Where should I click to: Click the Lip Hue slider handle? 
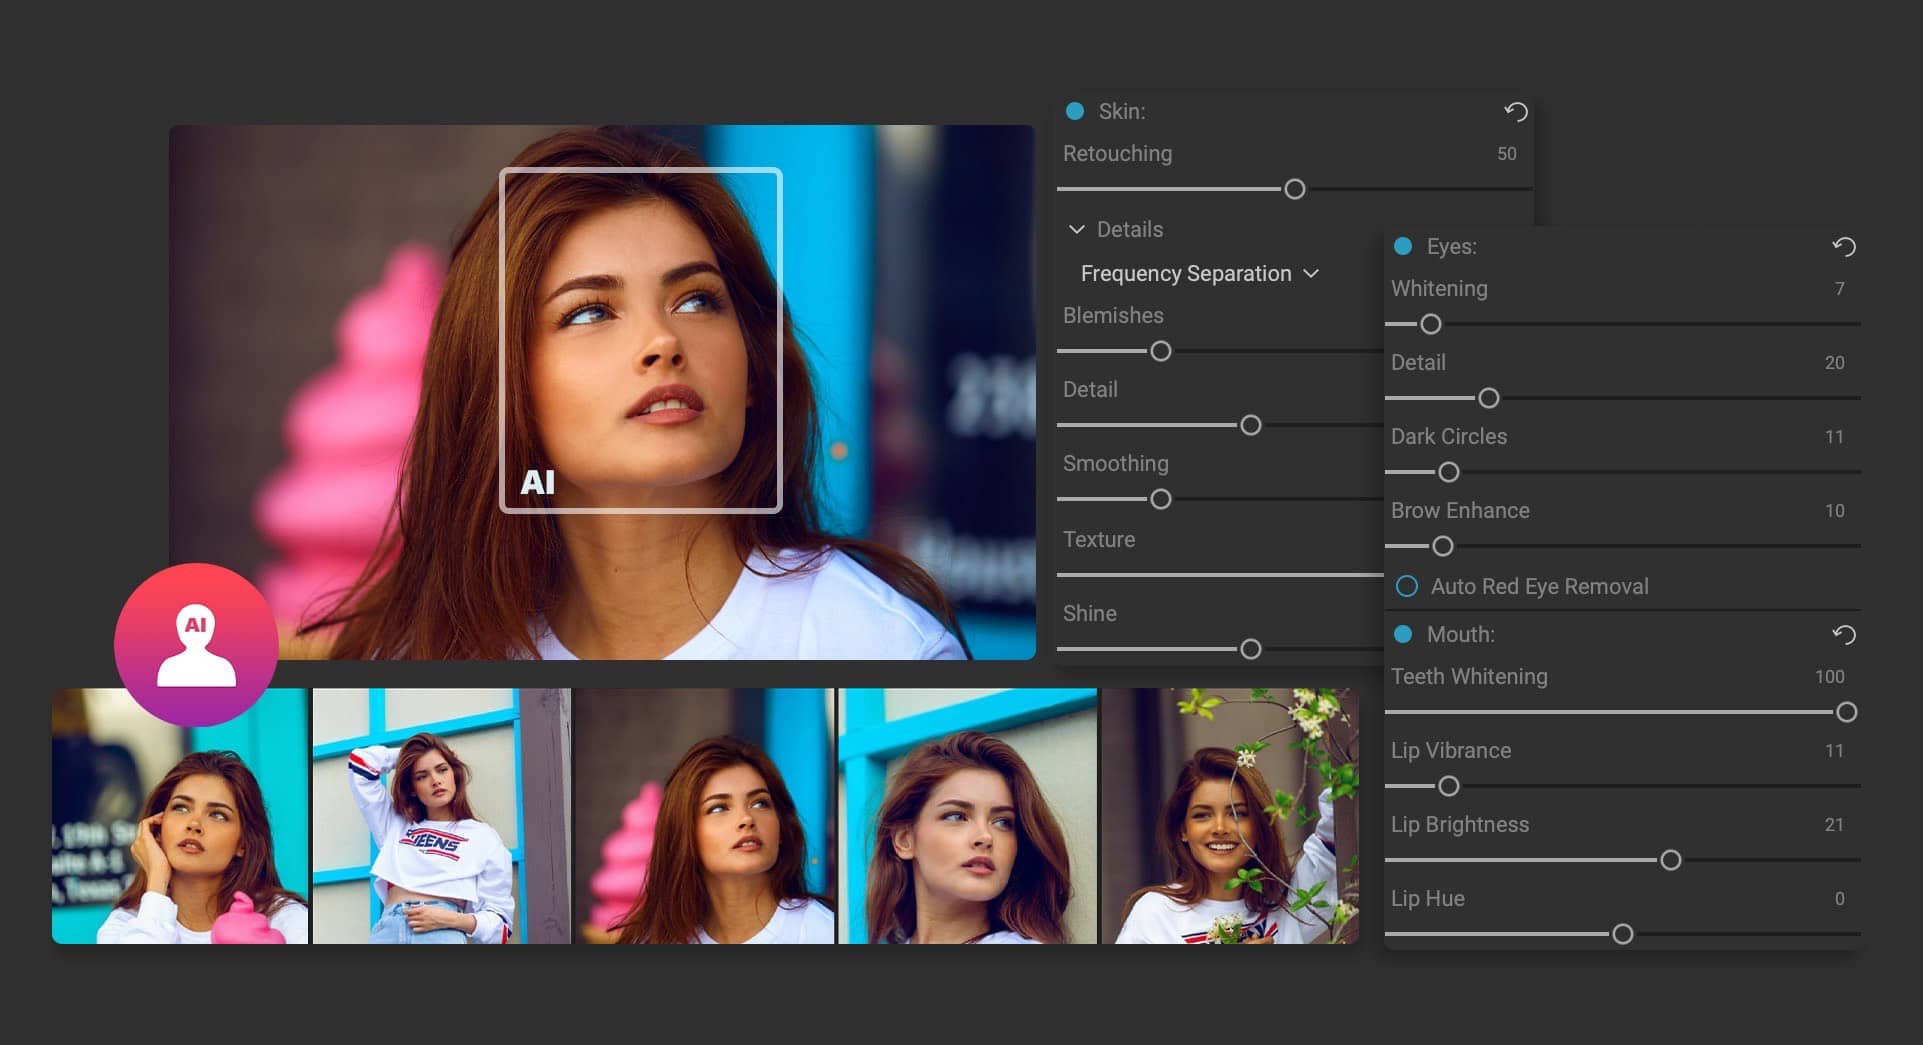click(x=1623, y=934)
